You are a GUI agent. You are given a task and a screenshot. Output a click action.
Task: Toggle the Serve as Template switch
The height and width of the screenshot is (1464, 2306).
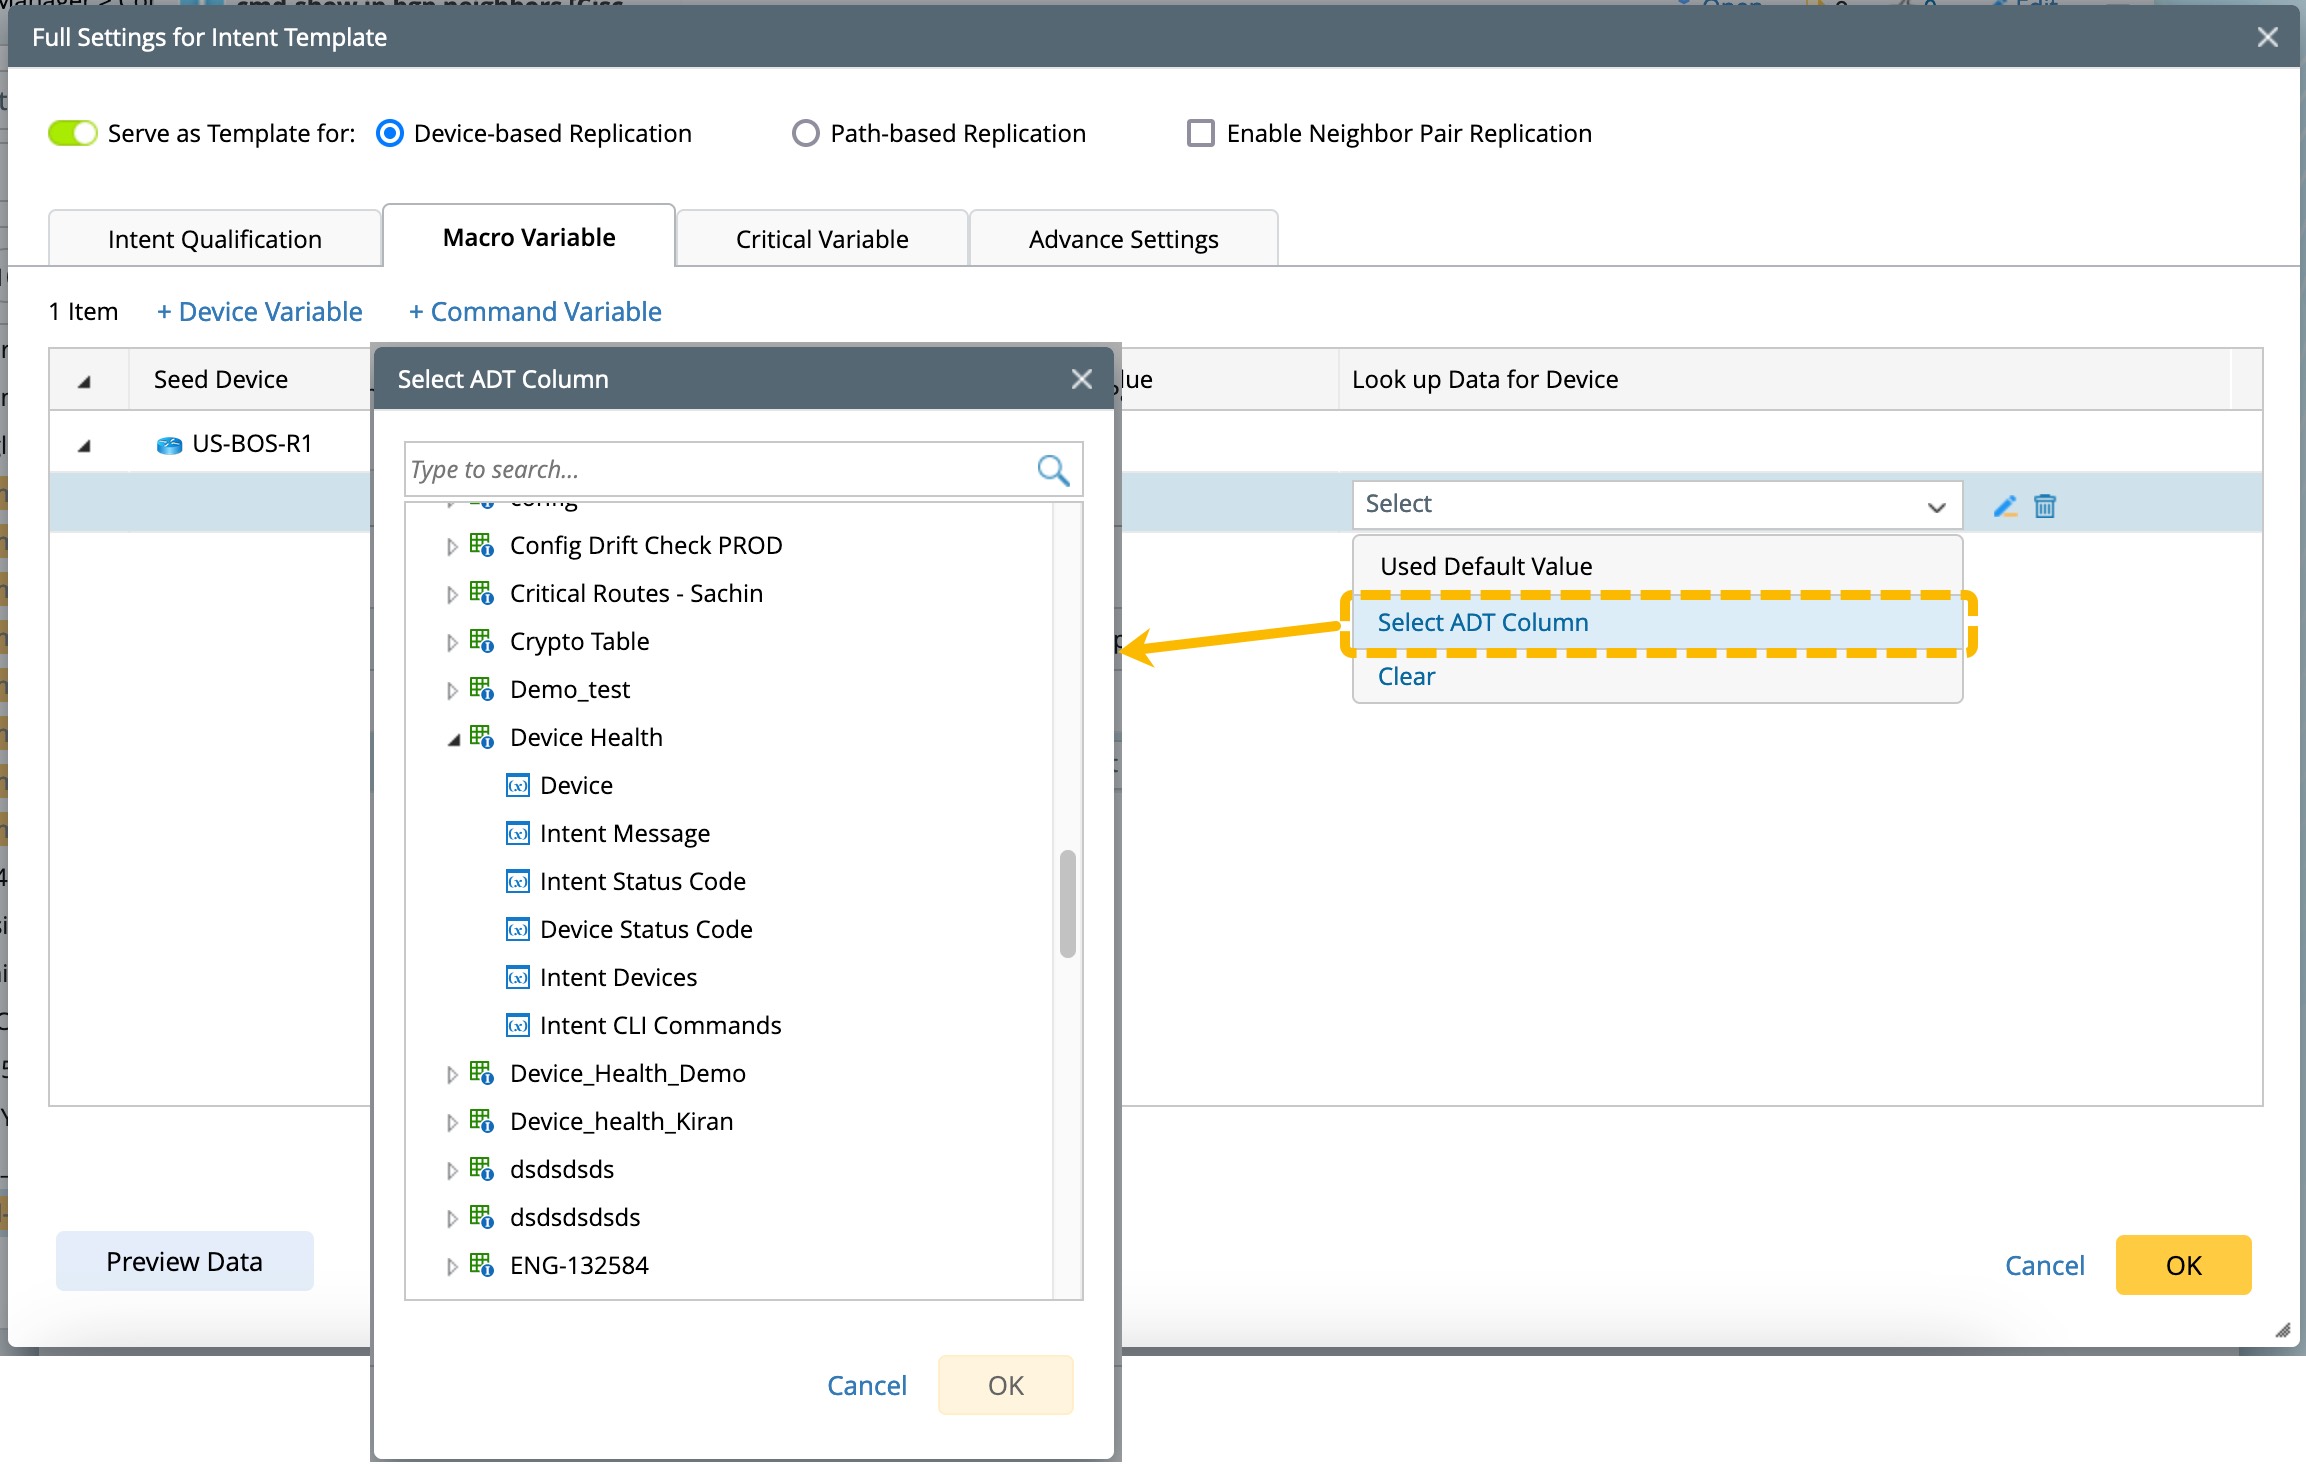(x=73, y=133)
